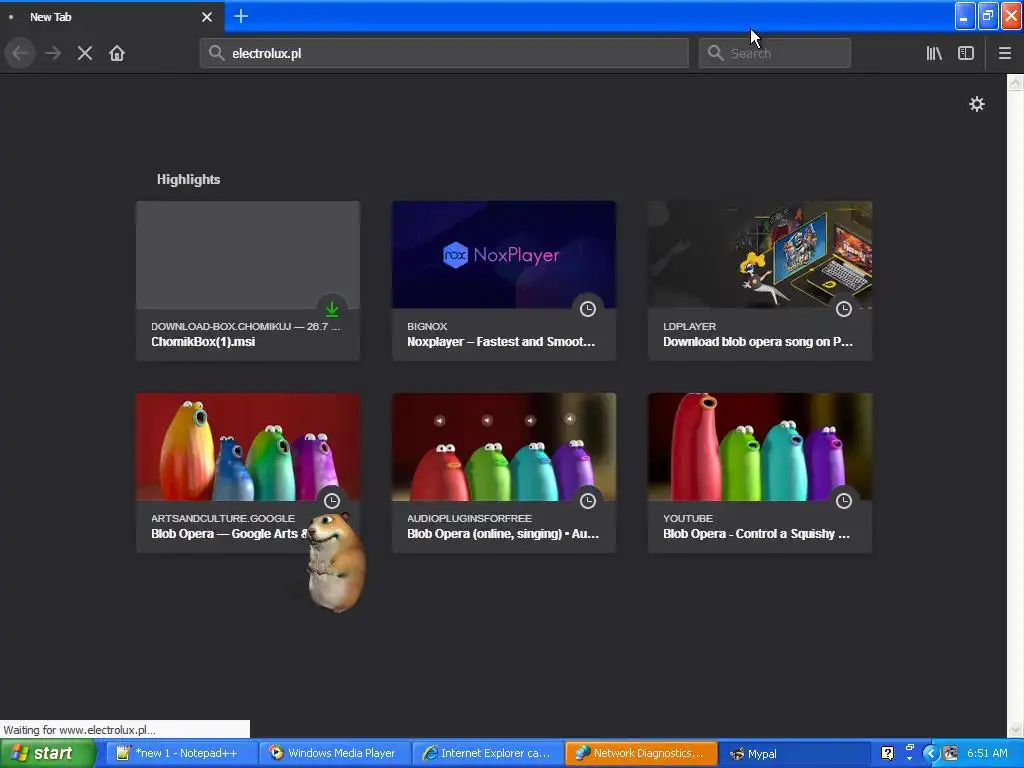The height and width of the screenshot is (768, 1024).
Task: Click the address bar showing electrolux.pl
Action: [x=444, y=53]
